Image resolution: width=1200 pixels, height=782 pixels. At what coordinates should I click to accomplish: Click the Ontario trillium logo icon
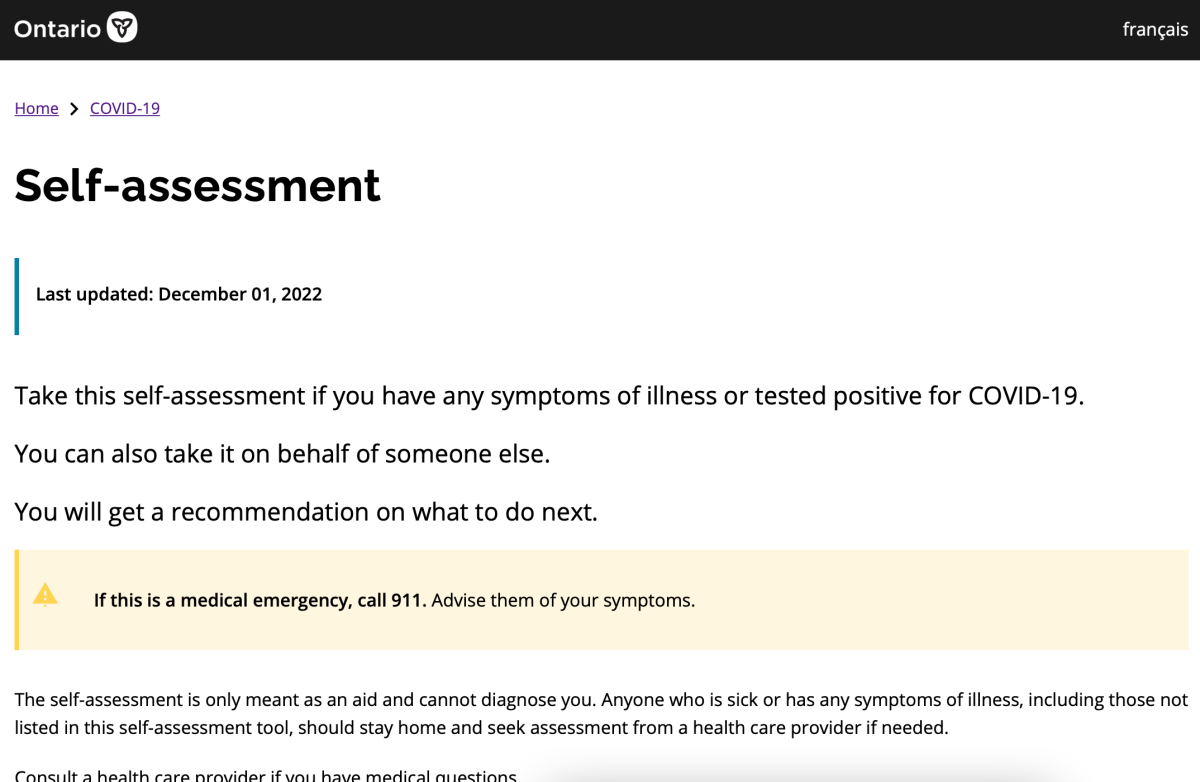[x=122, y=28]
